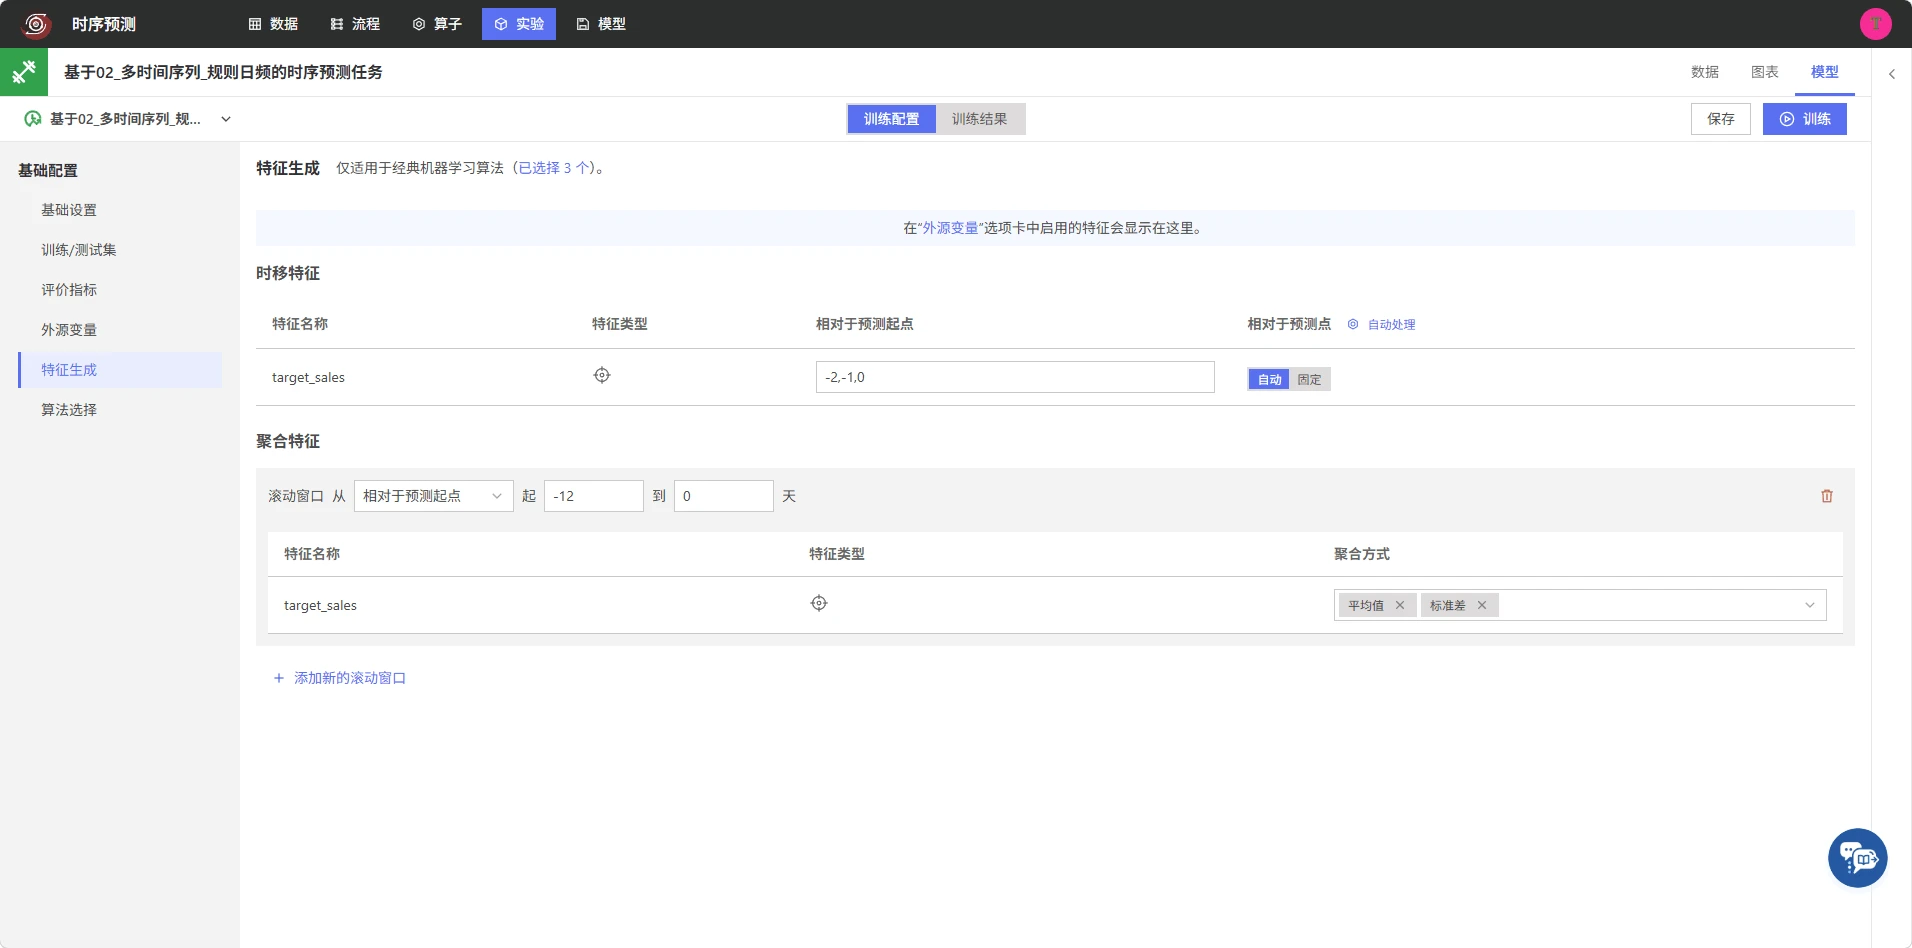The image size is (1912, 948).
Task: Open the 相对于预测起点 window dropdown
Action: point(433,496)
